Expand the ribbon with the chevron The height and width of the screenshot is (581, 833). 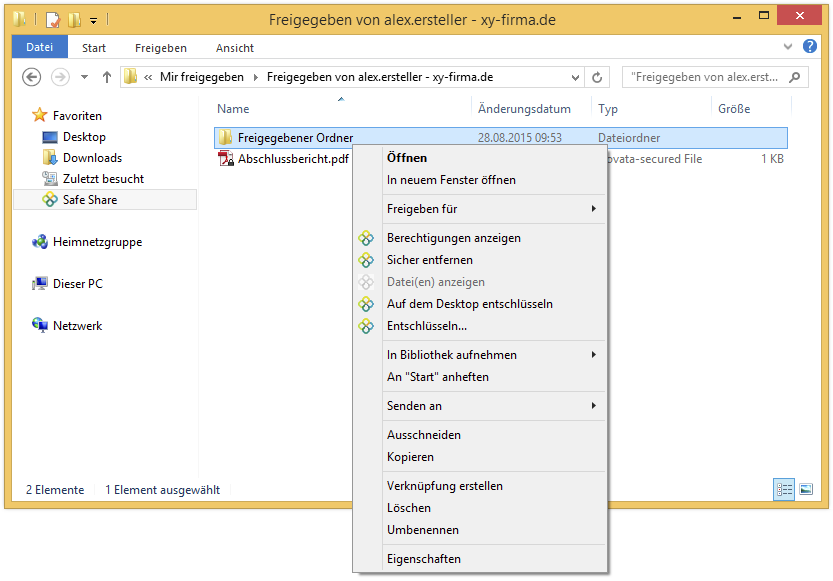point(788,47)
